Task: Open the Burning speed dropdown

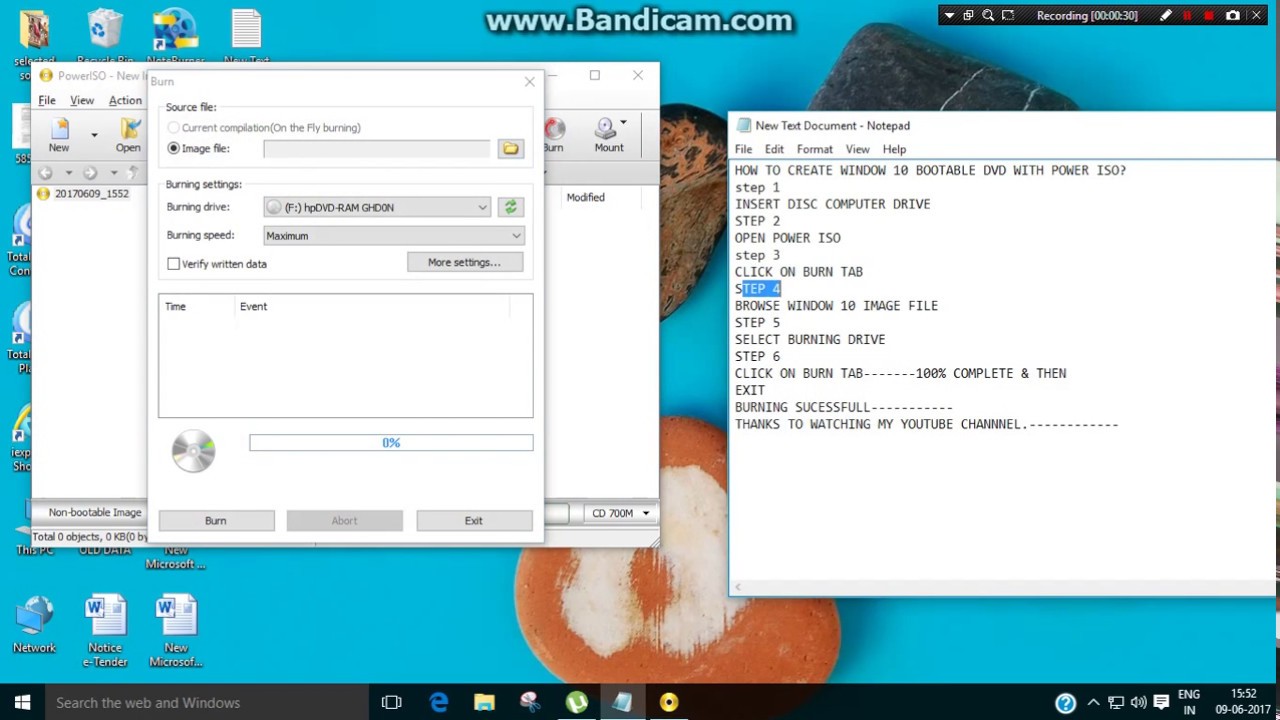Action: 393,236
